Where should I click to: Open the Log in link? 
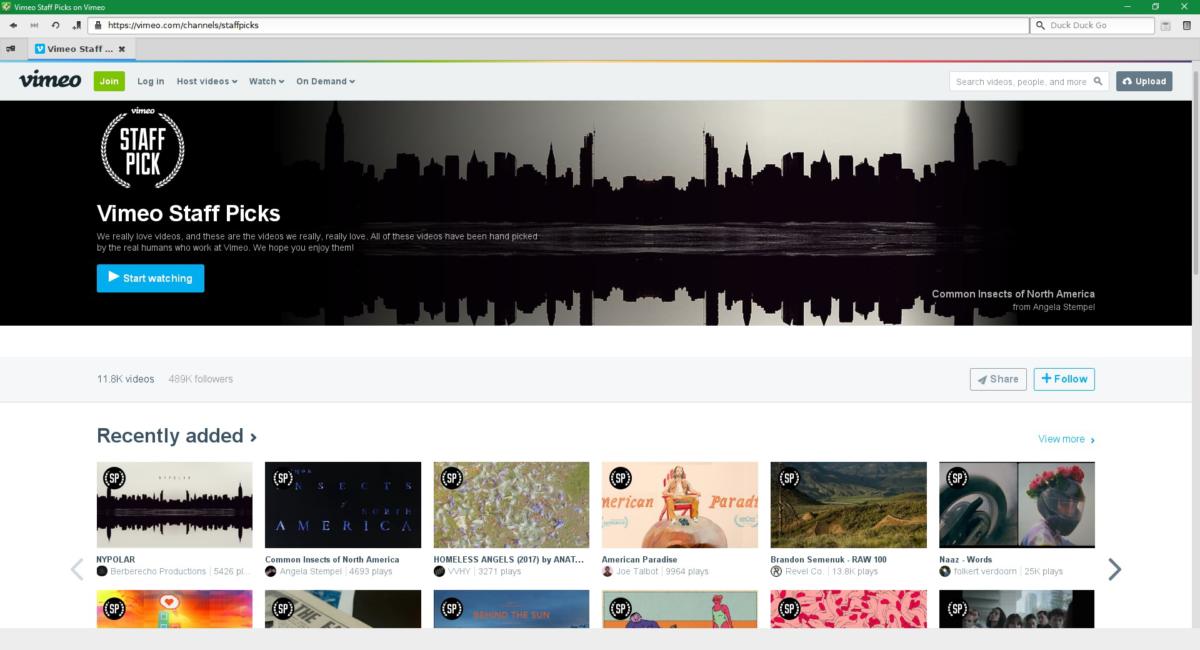[151, 81]
